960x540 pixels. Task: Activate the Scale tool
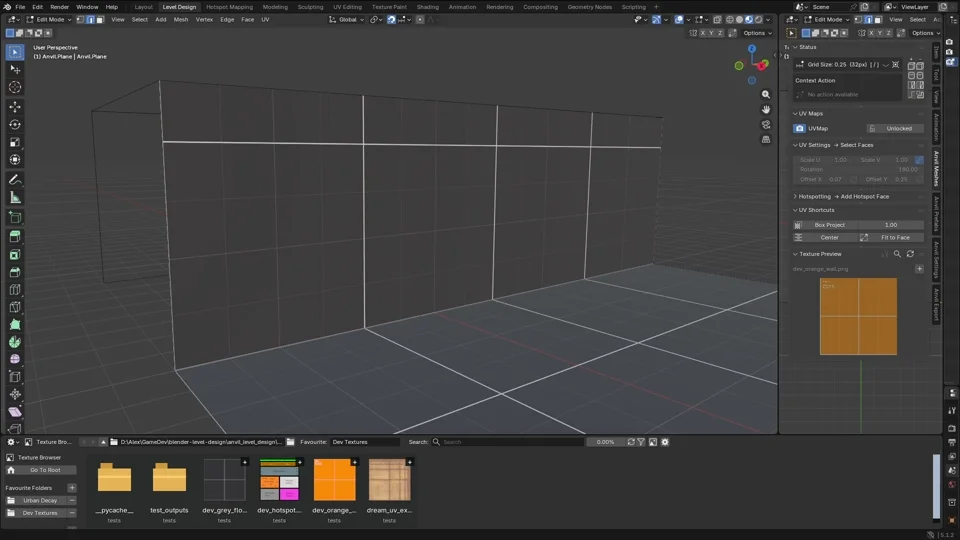(15, 142)
